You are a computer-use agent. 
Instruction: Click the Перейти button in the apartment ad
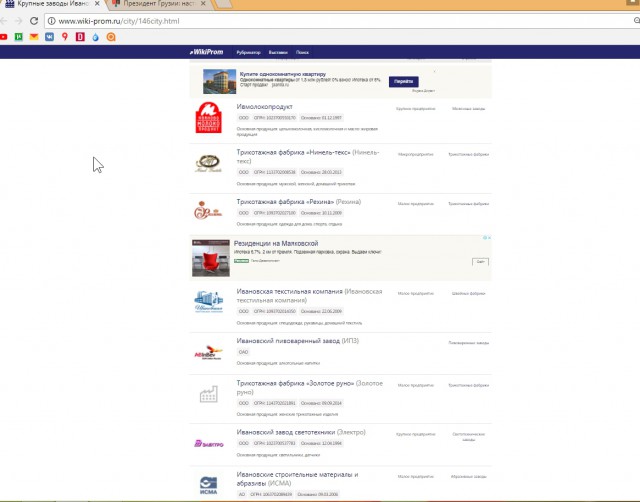tap(403, 82)
